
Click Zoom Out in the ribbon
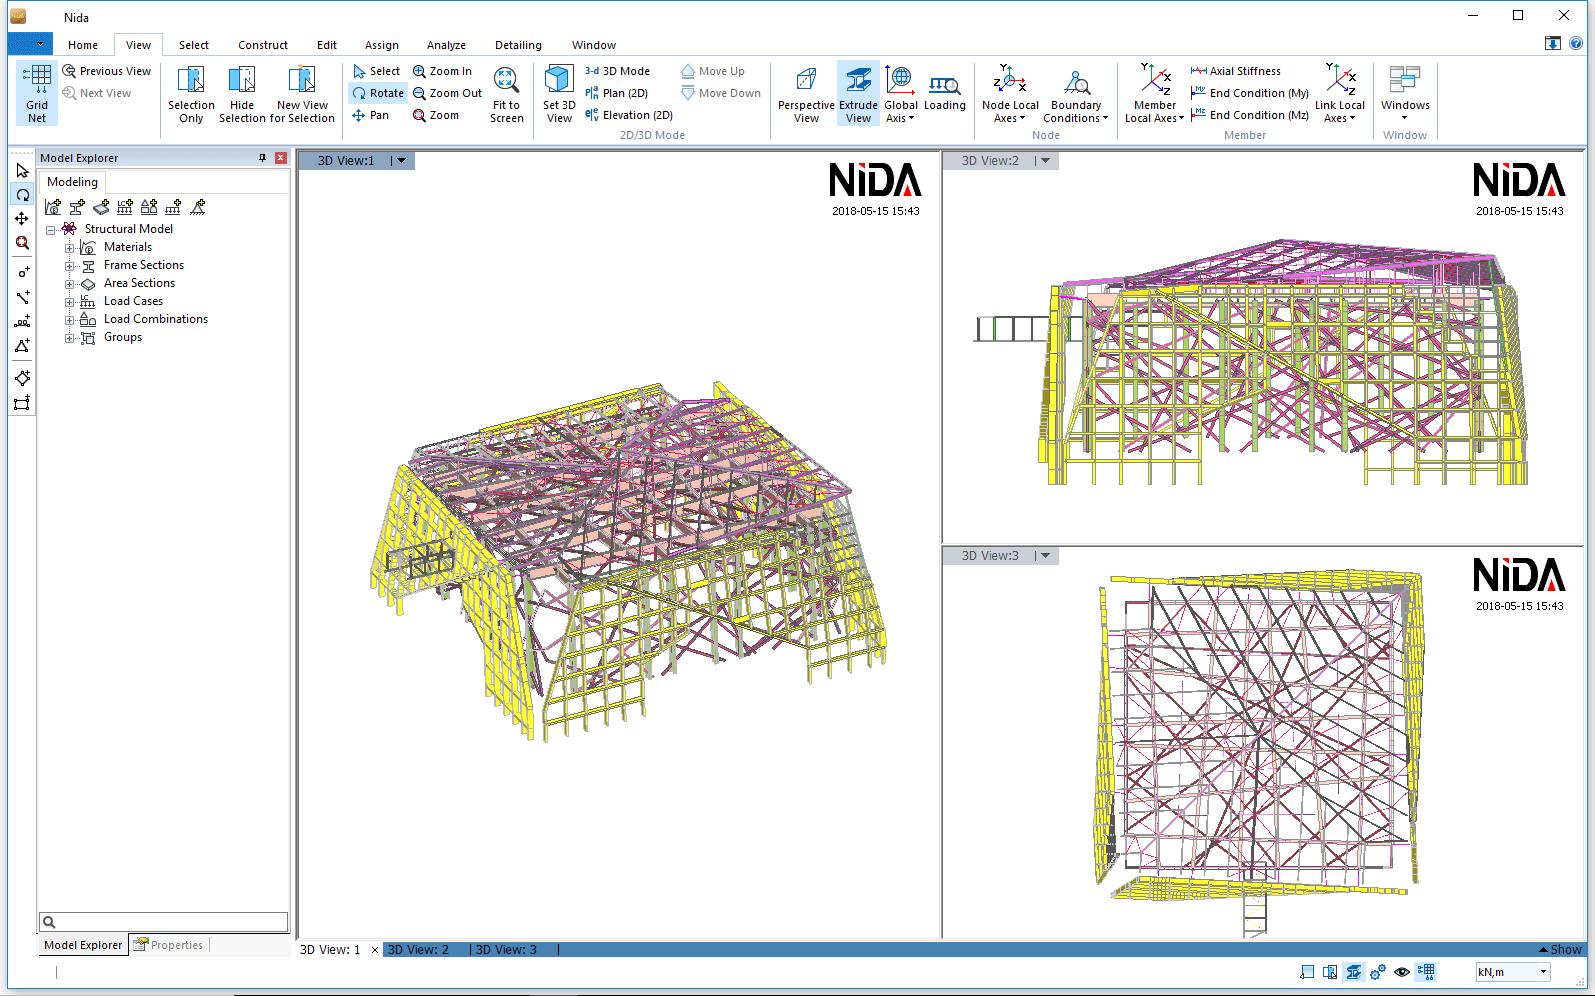tap(448, 93)
